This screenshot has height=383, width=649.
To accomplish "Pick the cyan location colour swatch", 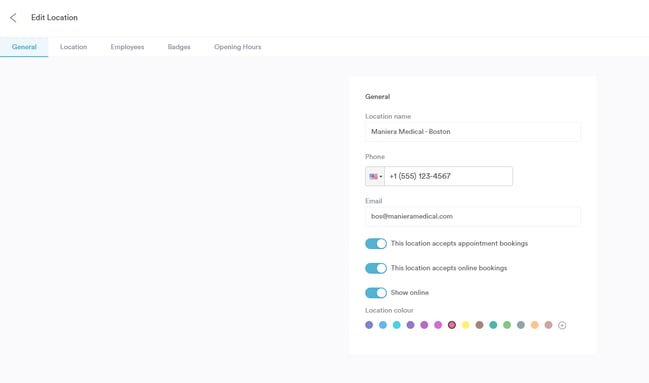I will point(397,325).
